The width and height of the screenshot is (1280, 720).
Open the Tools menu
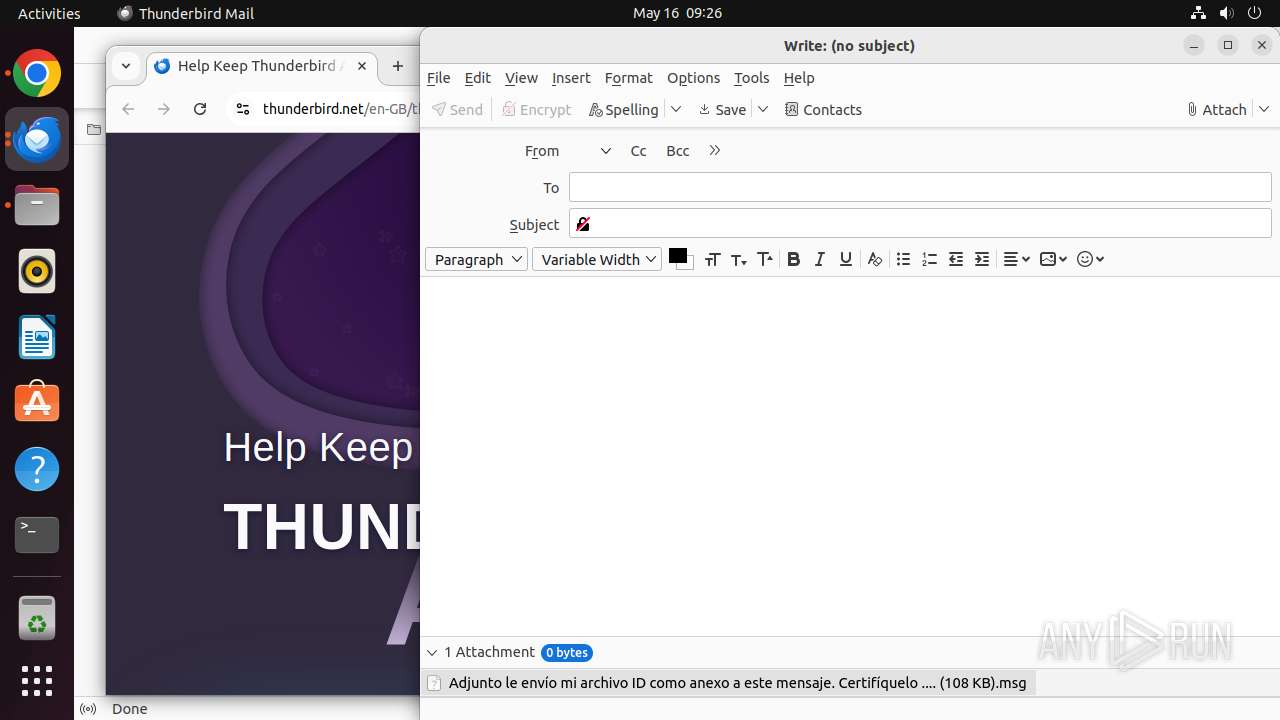(751, 77)
